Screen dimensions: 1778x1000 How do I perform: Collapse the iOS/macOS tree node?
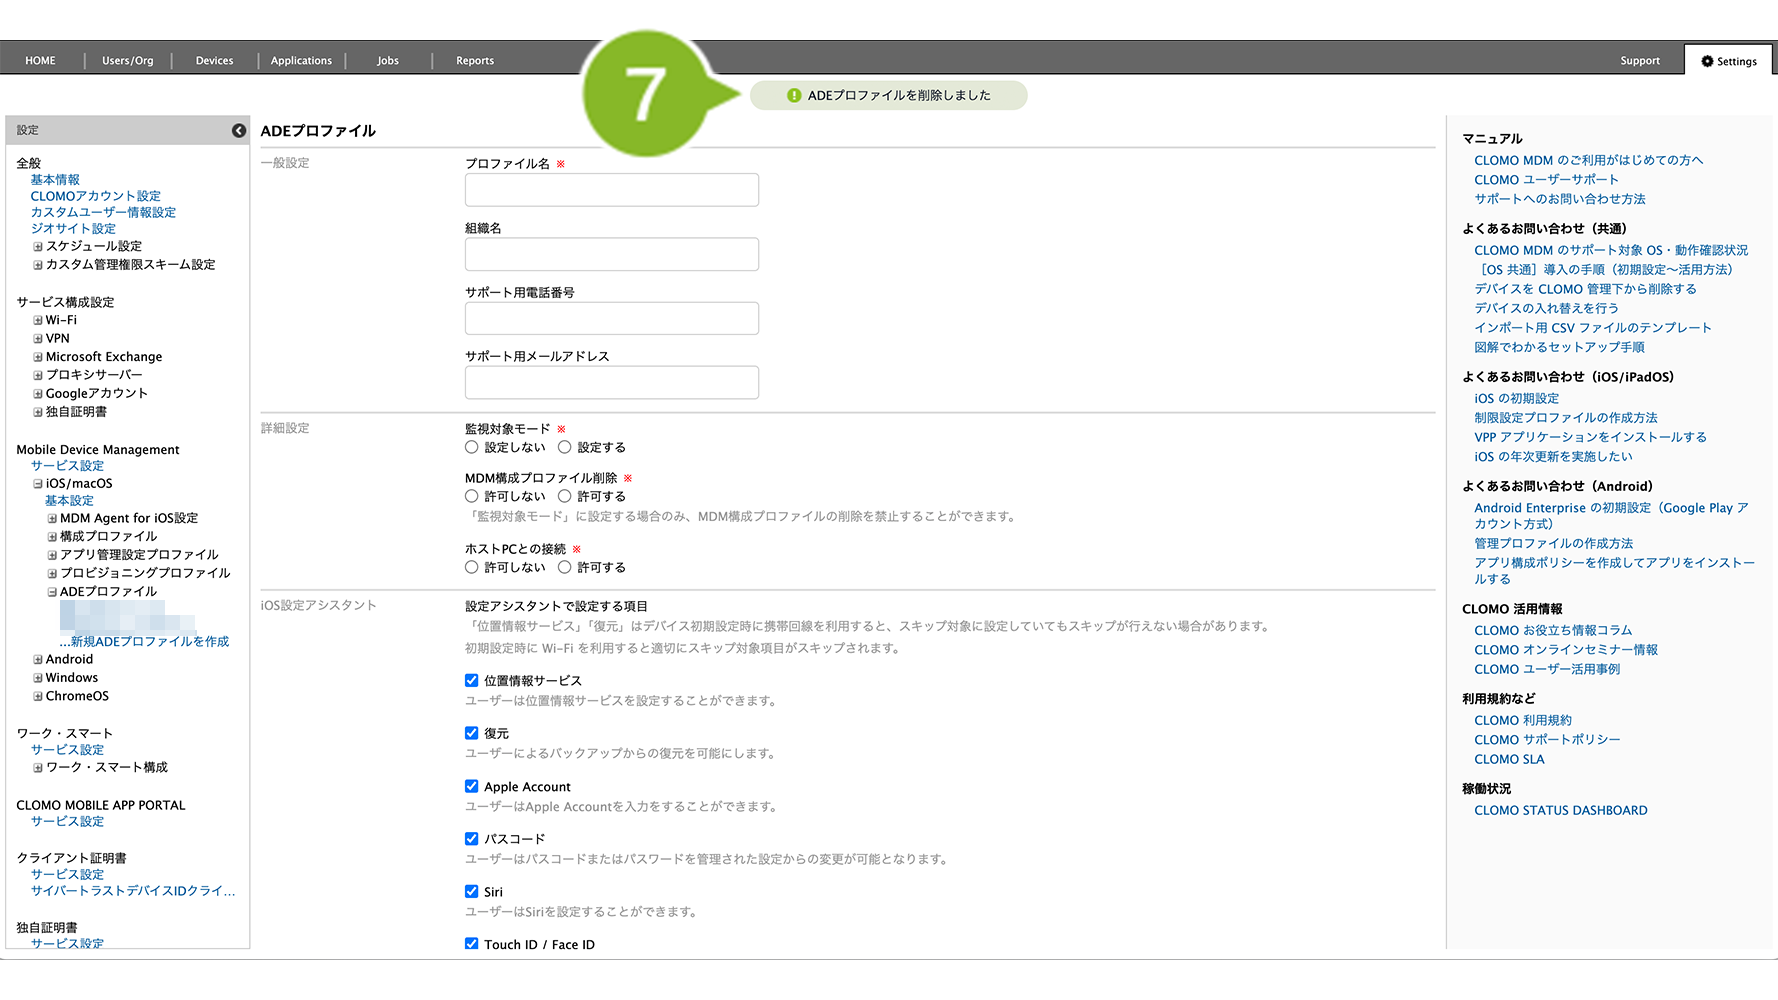pos(38,484)
